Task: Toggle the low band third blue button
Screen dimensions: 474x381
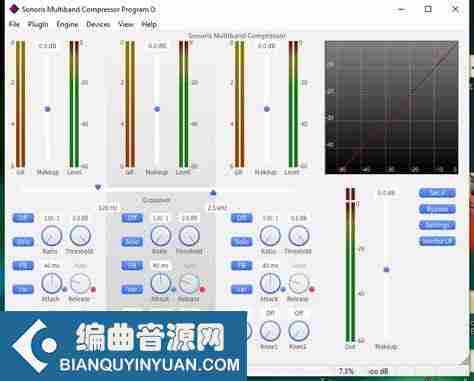Action: [23, 266]
